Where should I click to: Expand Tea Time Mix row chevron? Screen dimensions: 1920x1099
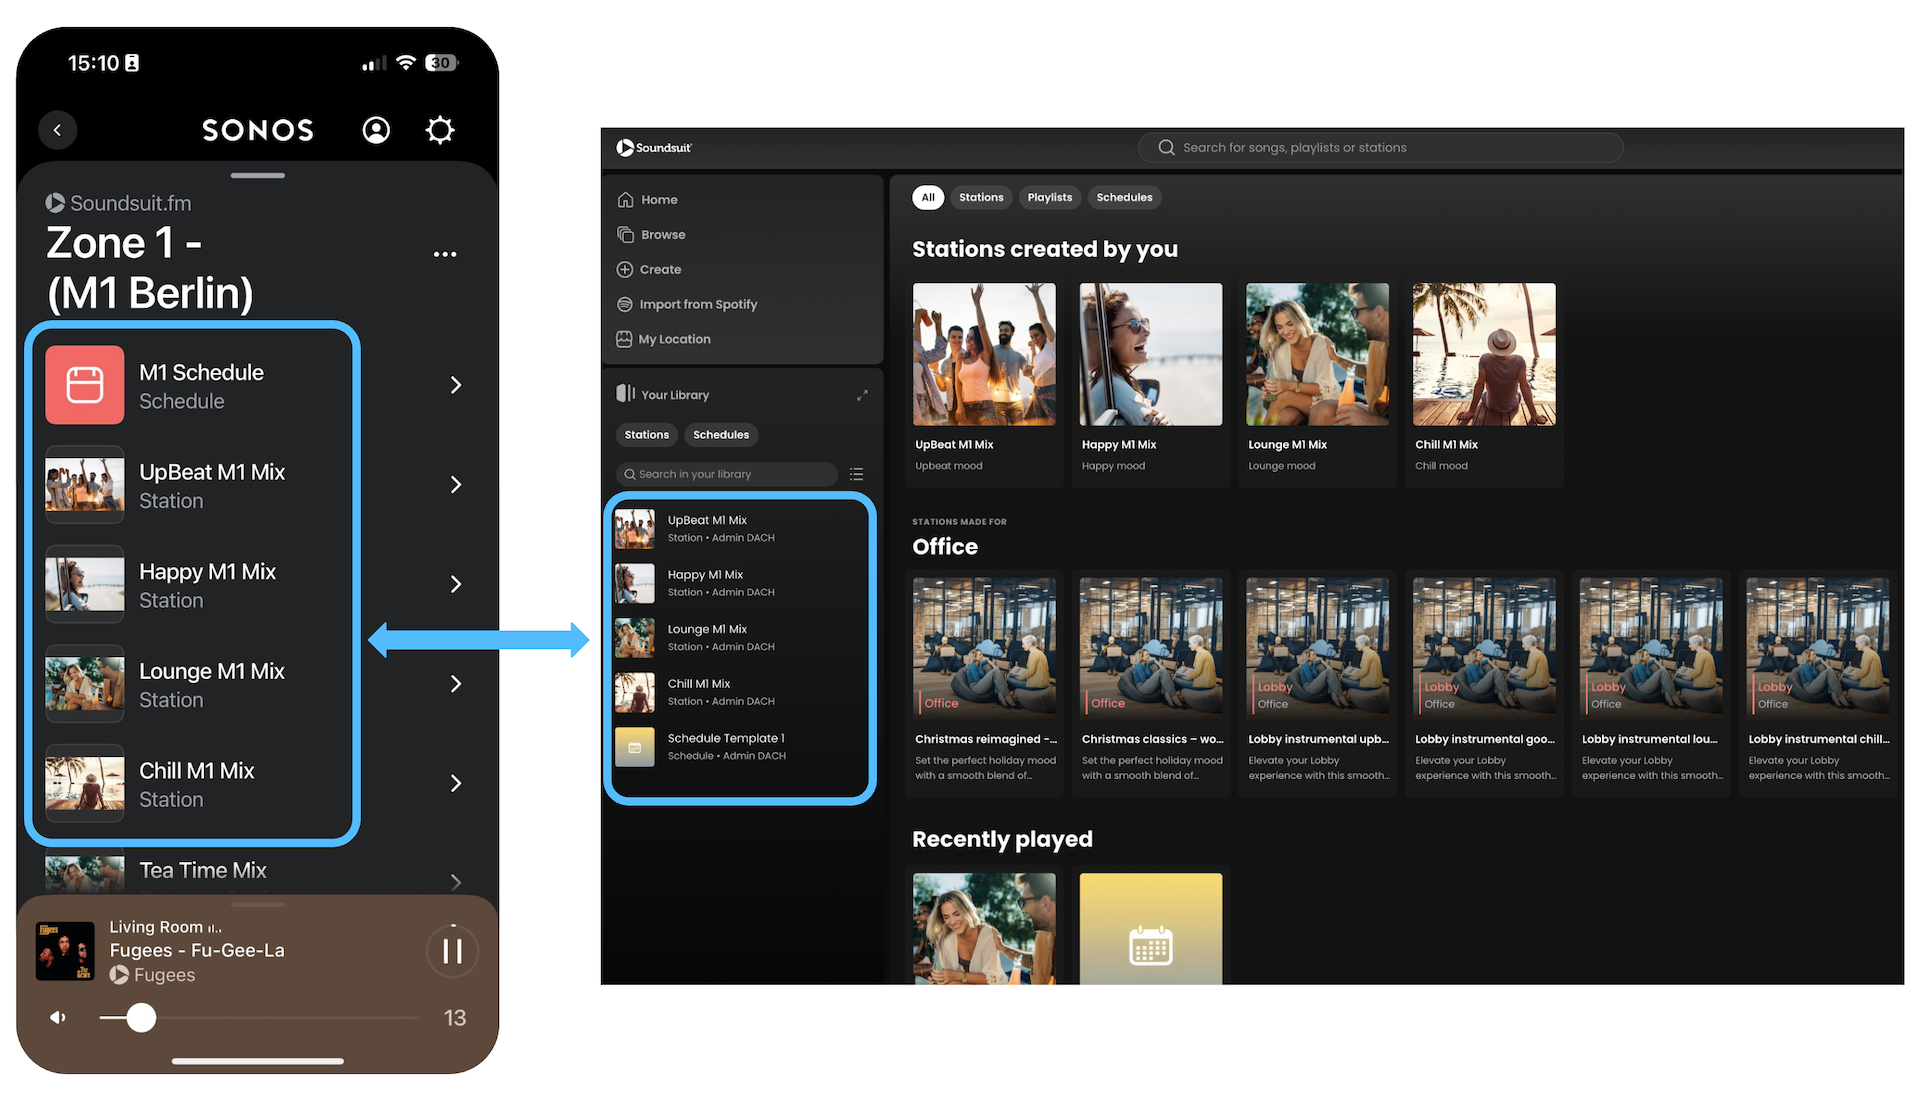456,881
